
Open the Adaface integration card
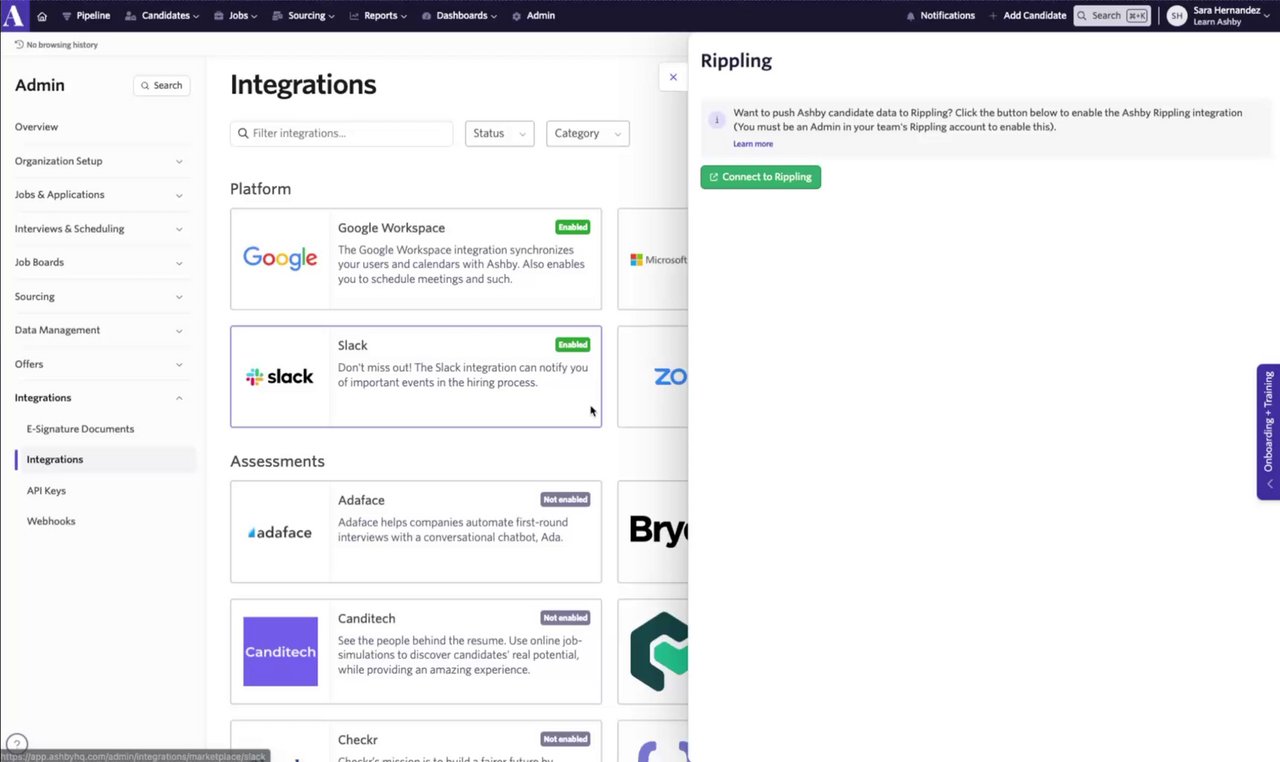[x=416, y=531]
